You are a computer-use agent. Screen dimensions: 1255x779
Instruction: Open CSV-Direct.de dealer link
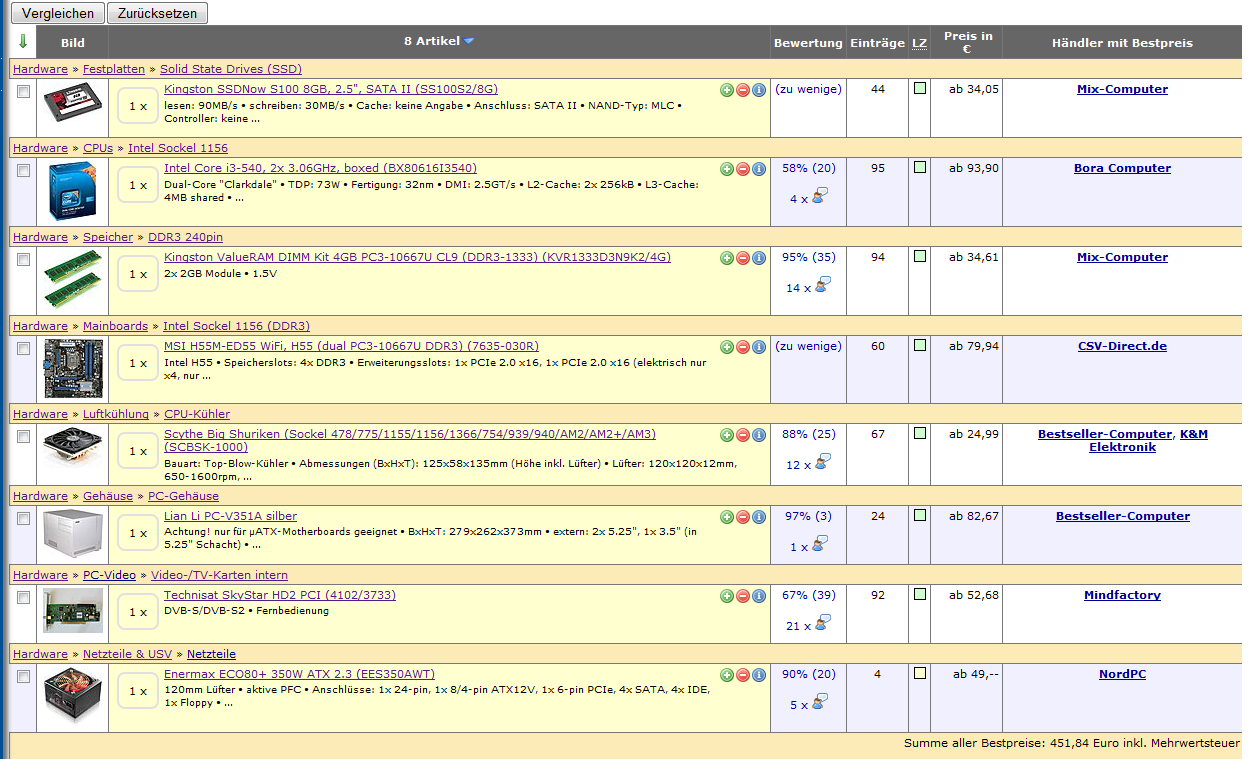pos(1122,346)
